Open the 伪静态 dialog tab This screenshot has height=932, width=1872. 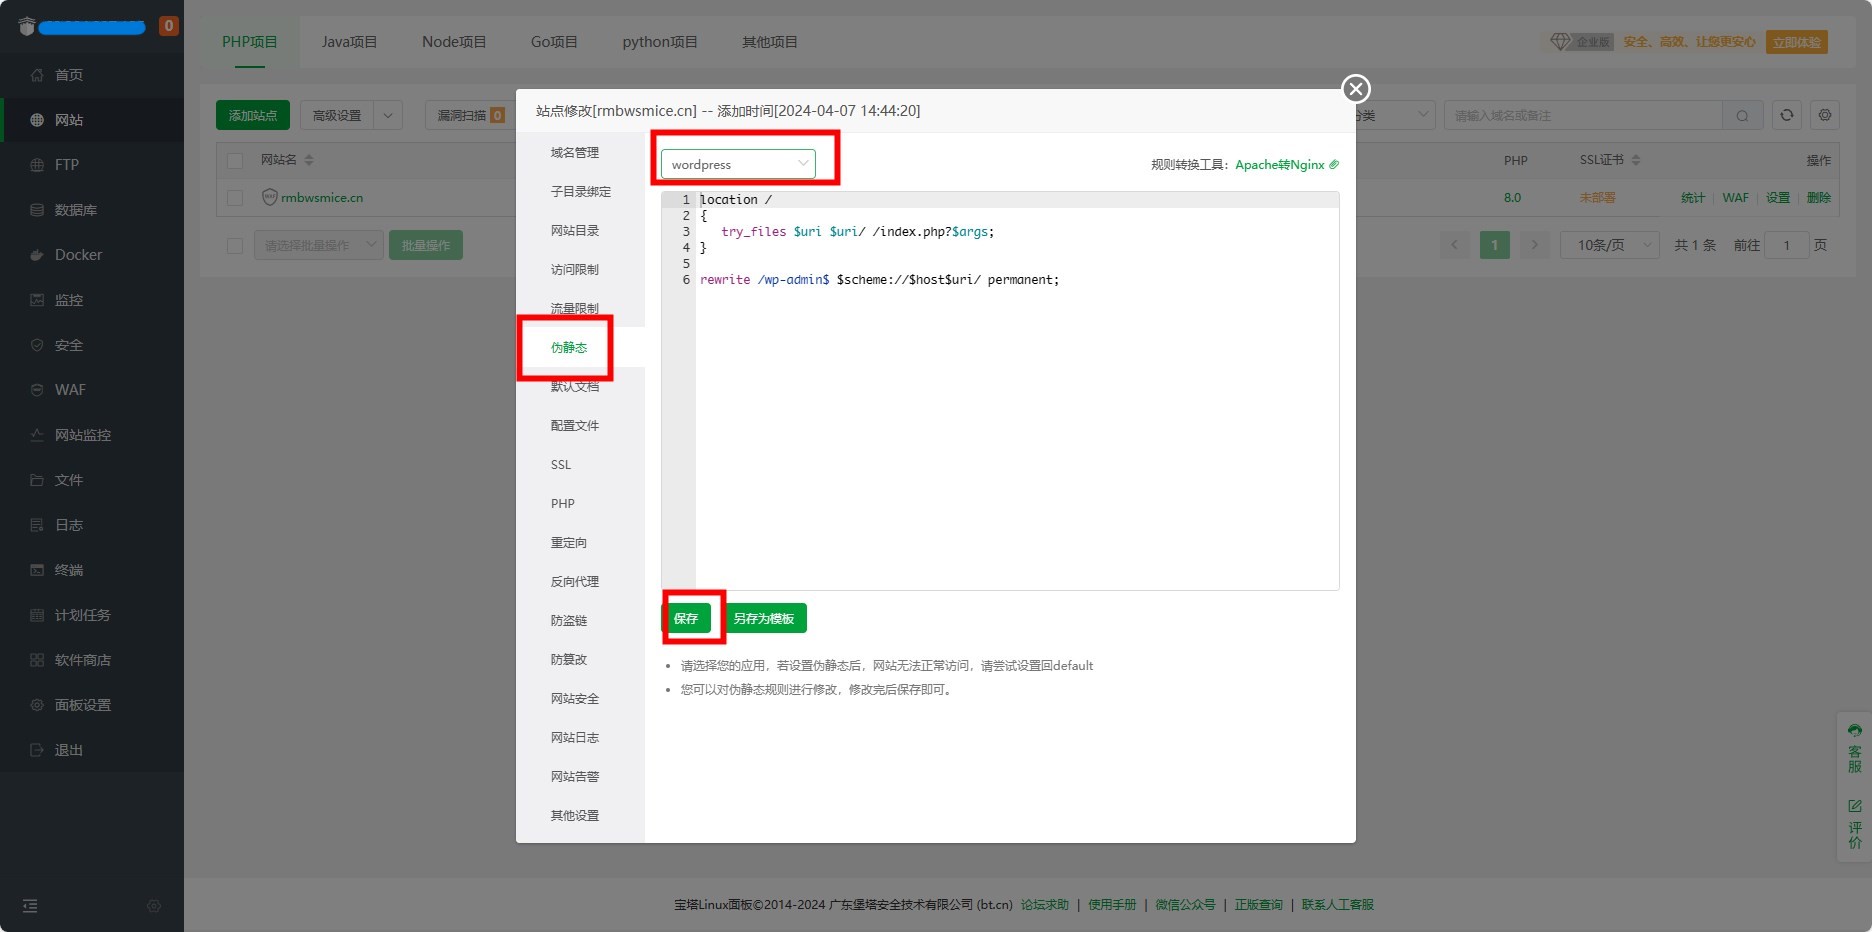(569, 347)
